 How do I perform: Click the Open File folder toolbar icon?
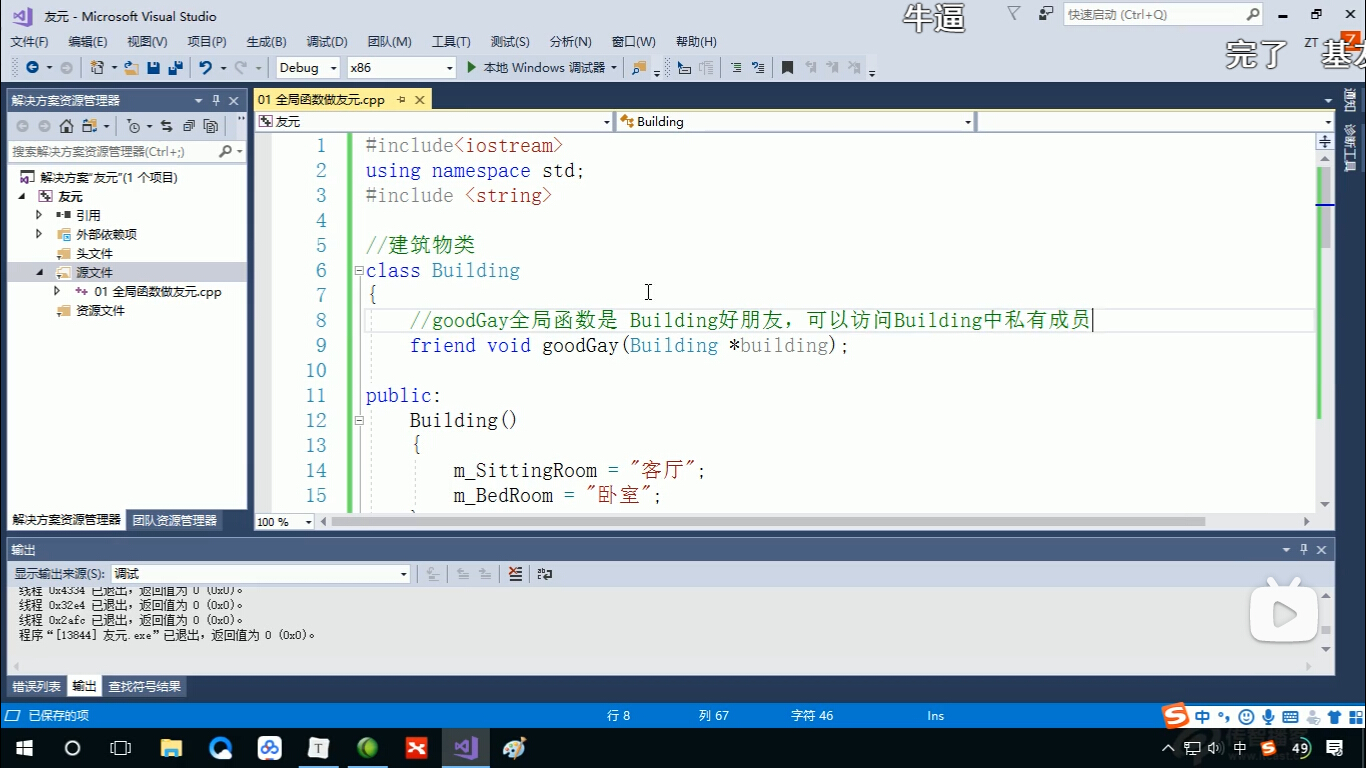pyautogui.click(x=131, y=68)
